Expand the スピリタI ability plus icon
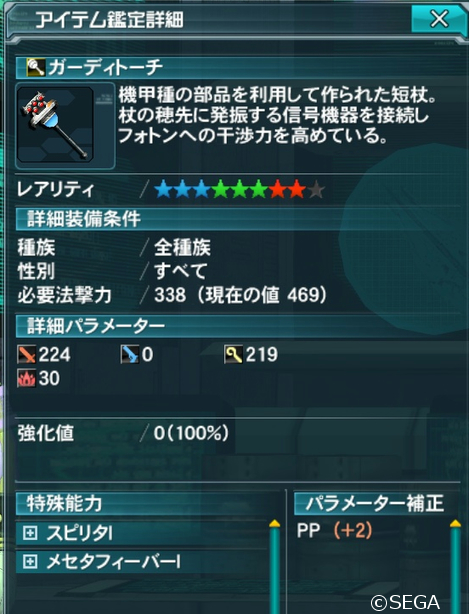Image resolution: width=469 pixels, height=614 pixels. point(30,533)
